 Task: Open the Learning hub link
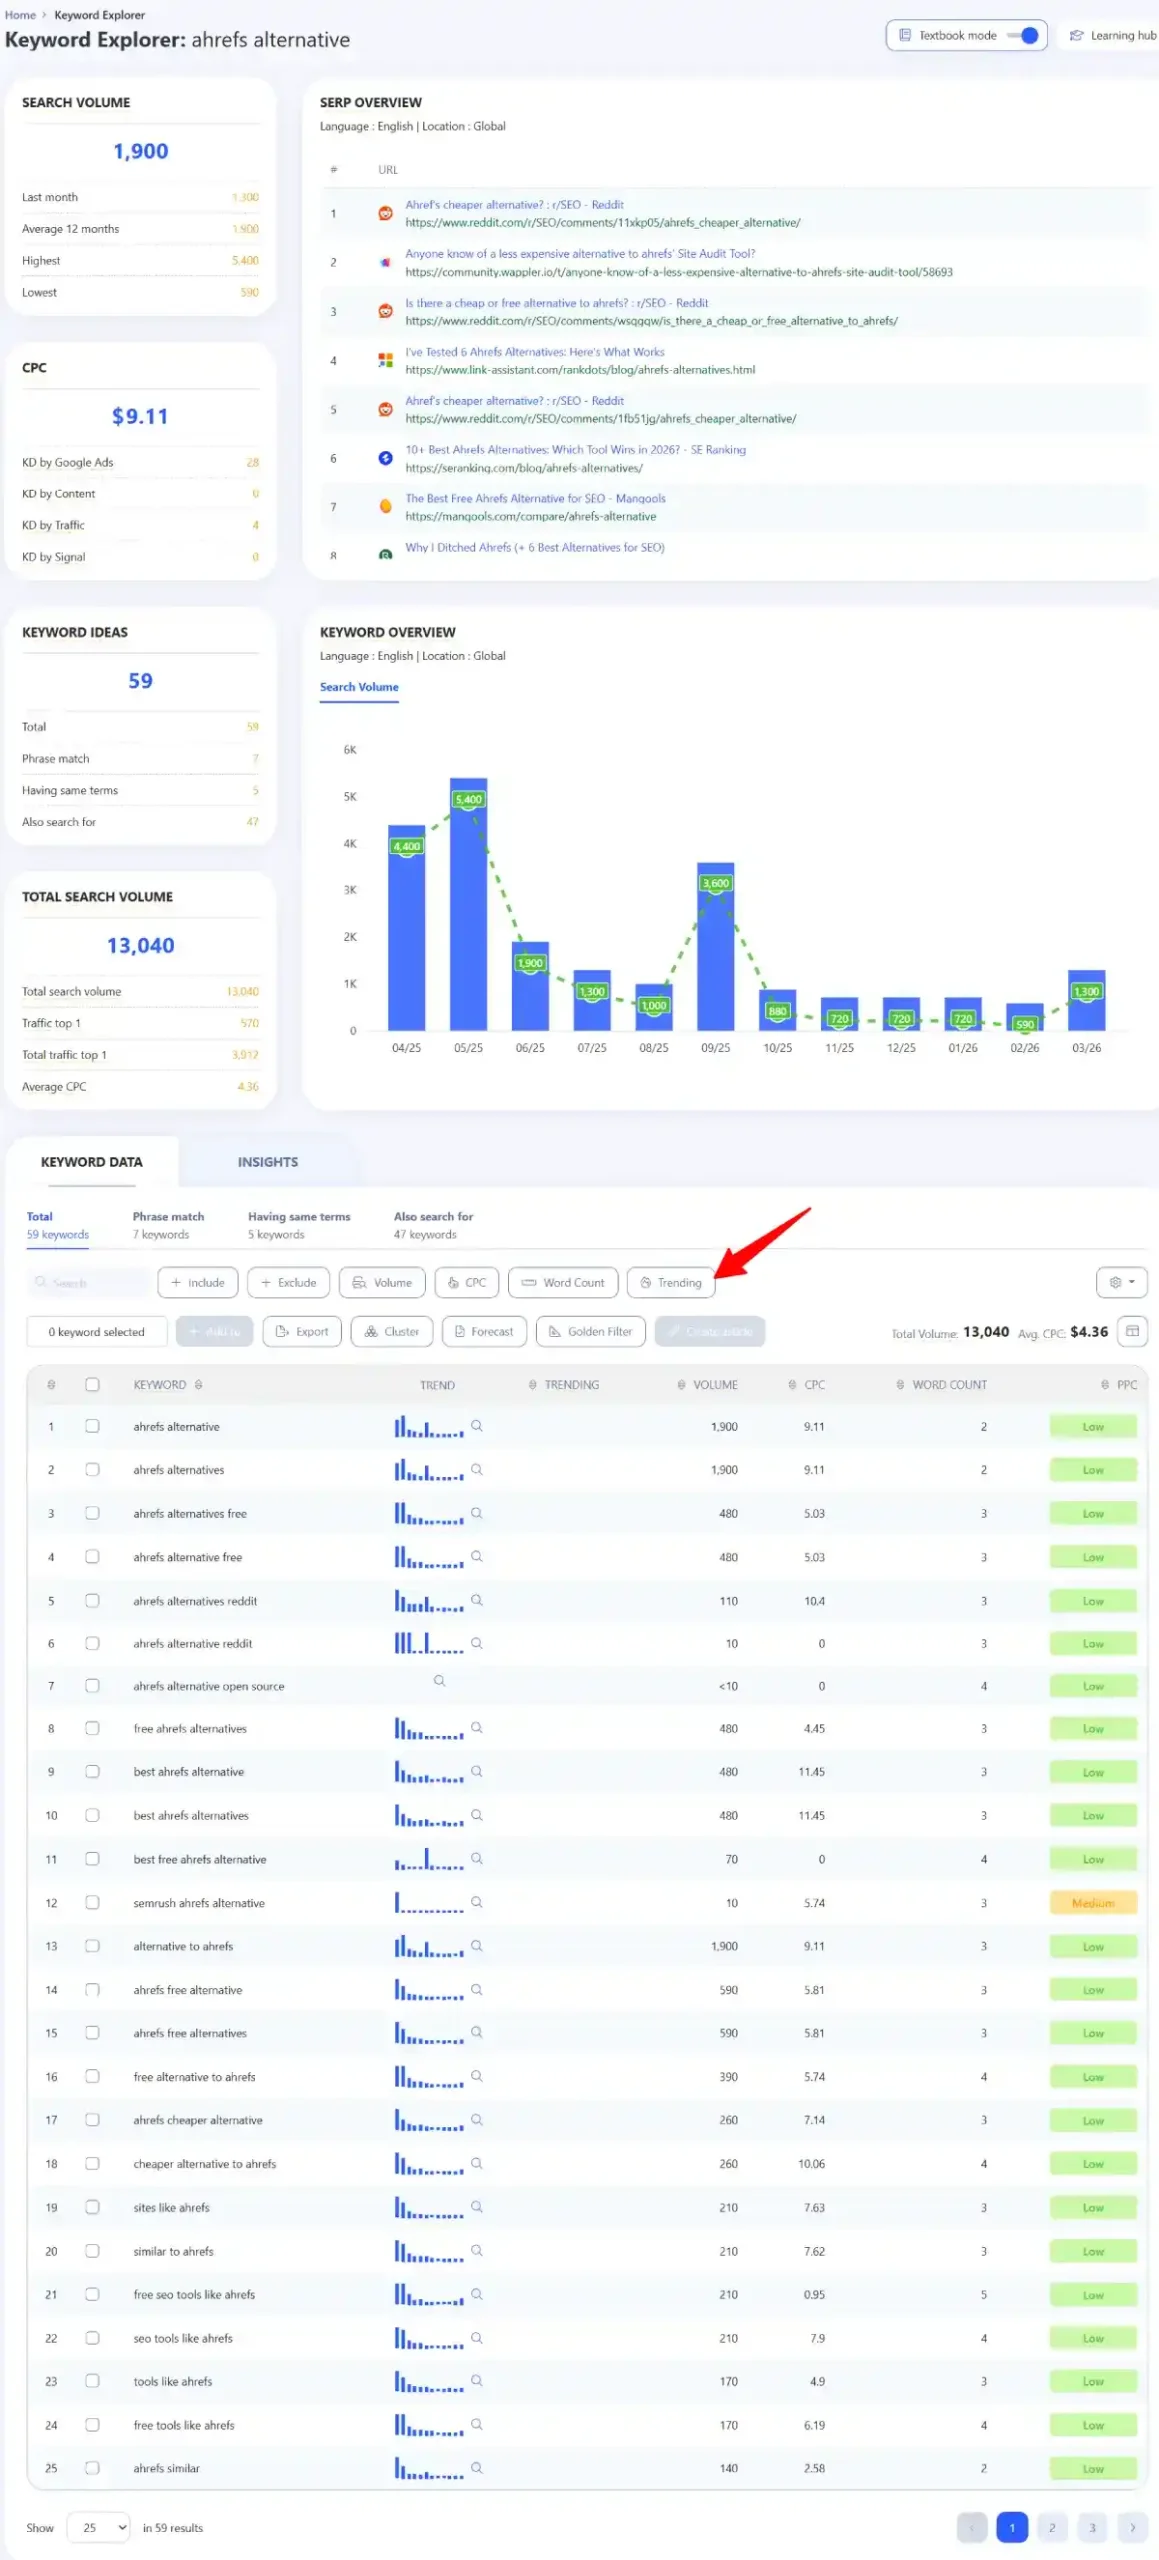1112,35
